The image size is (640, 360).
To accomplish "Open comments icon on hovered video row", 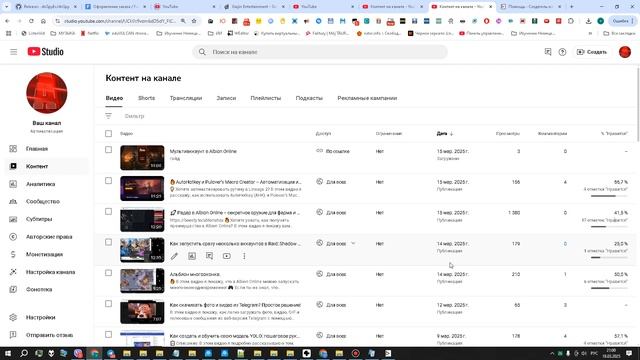I will tap(209, 256).
